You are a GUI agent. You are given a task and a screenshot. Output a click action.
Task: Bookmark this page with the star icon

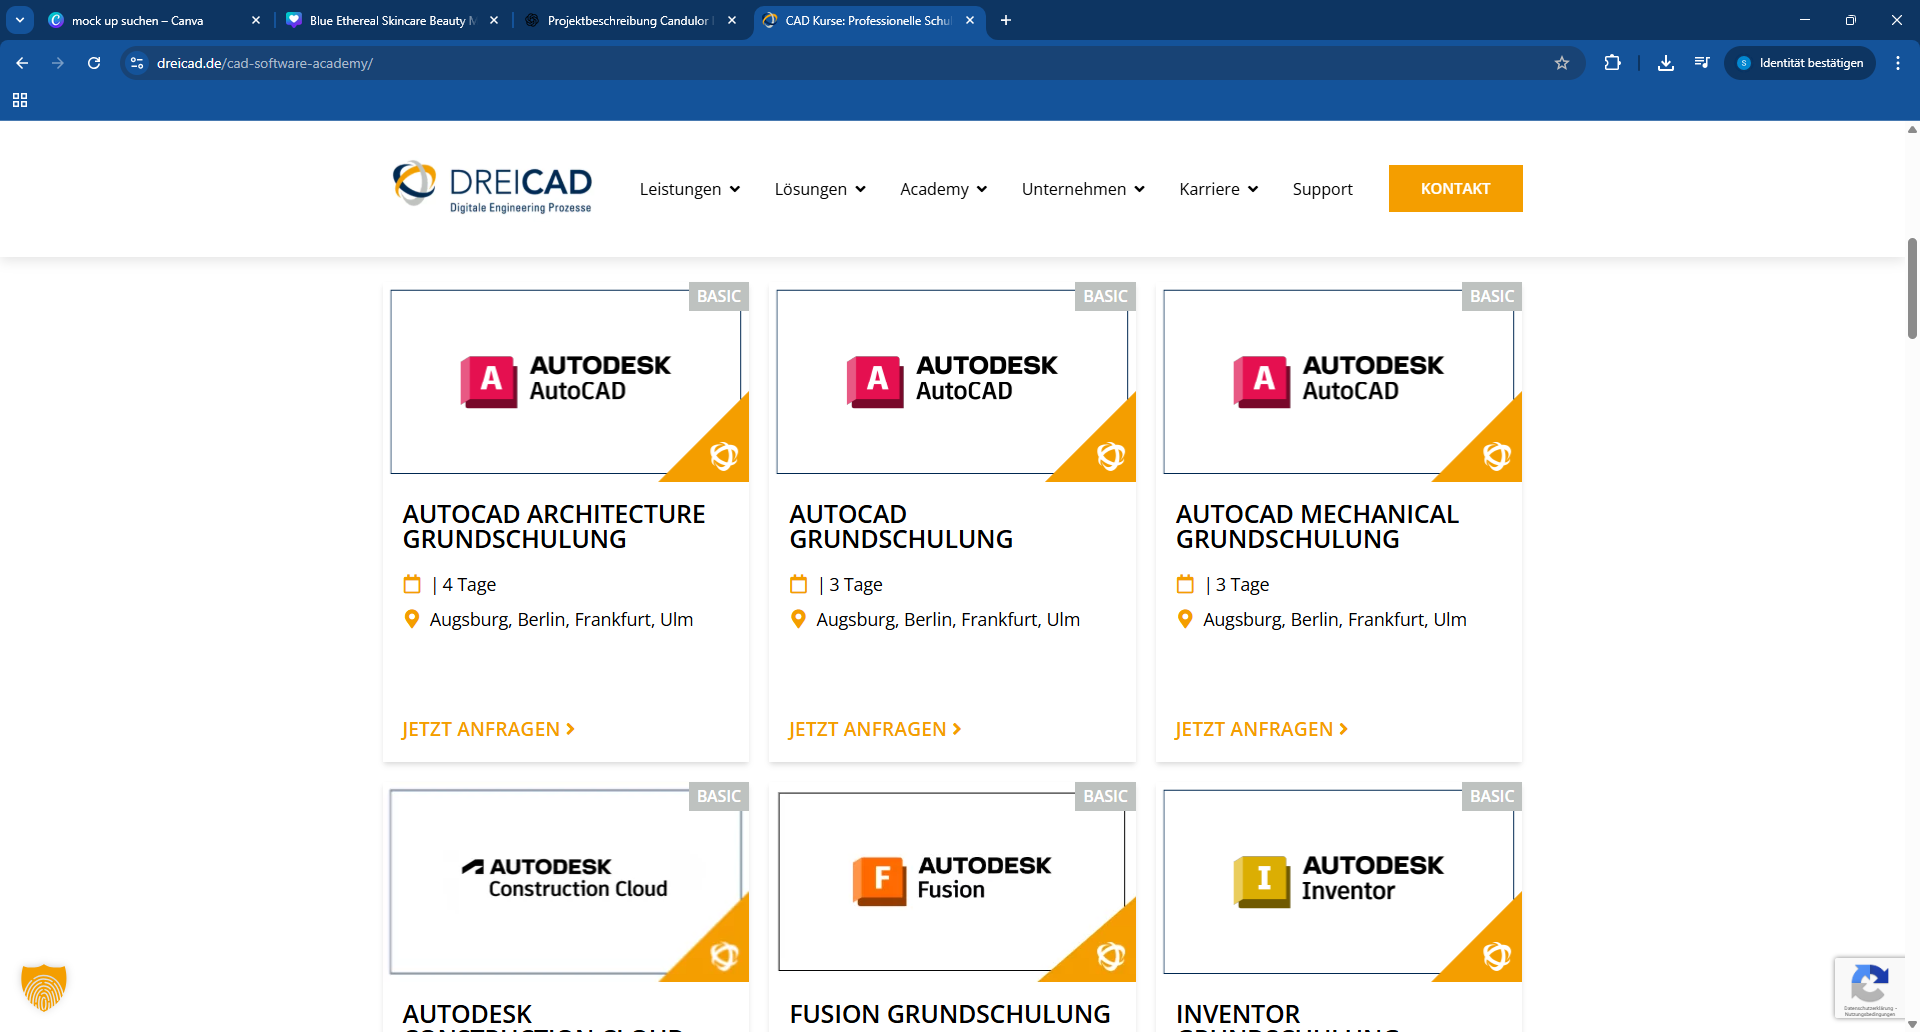click(x=1562, y=63)
